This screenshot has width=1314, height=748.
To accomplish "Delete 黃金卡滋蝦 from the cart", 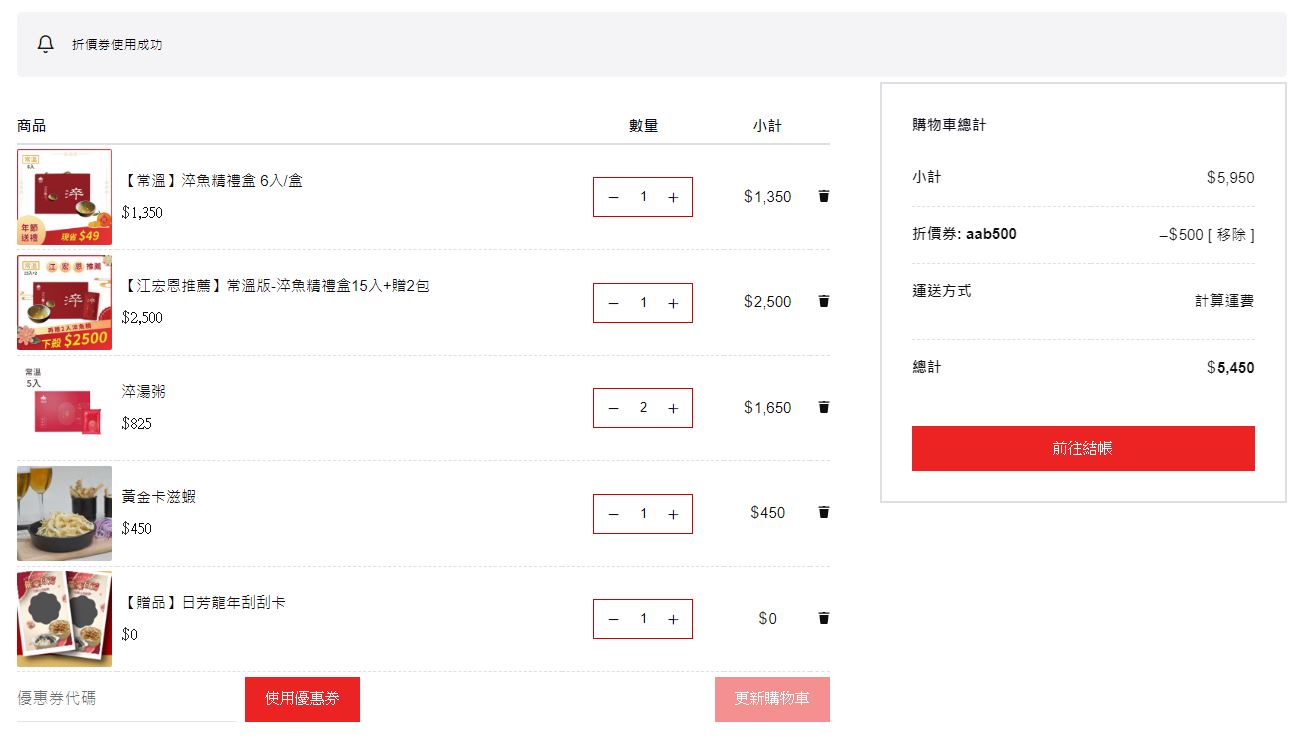I will [x=823, y=513].
